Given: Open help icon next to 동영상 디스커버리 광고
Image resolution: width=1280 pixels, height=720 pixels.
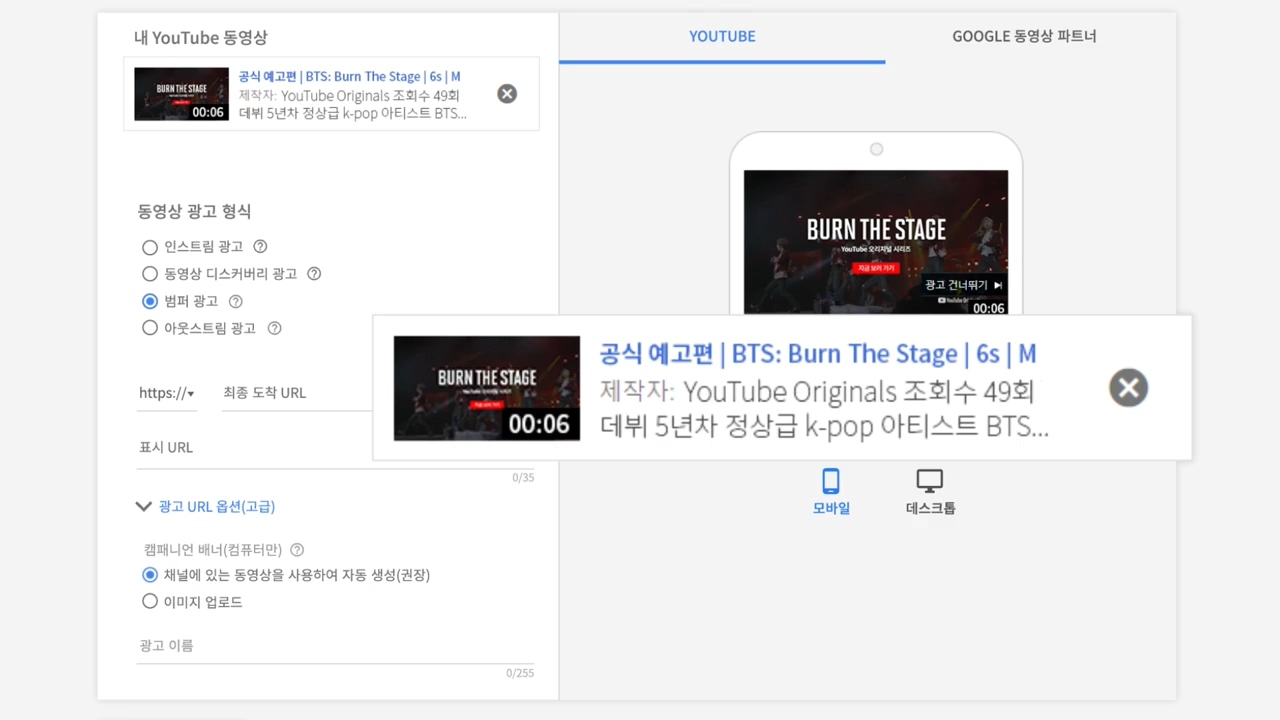Looking at the screenshot, I should [x=314, y=274].
